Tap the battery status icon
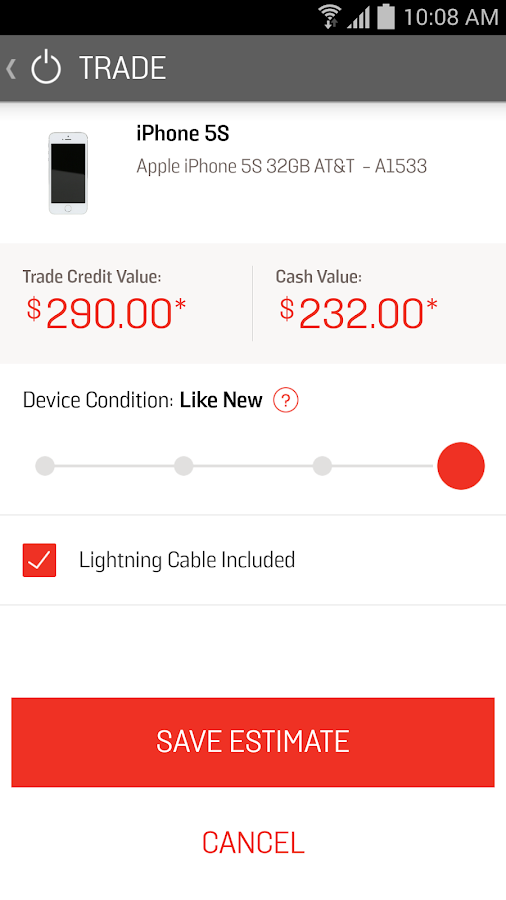This screenshot has height=900, width=506. pos(386,17)
